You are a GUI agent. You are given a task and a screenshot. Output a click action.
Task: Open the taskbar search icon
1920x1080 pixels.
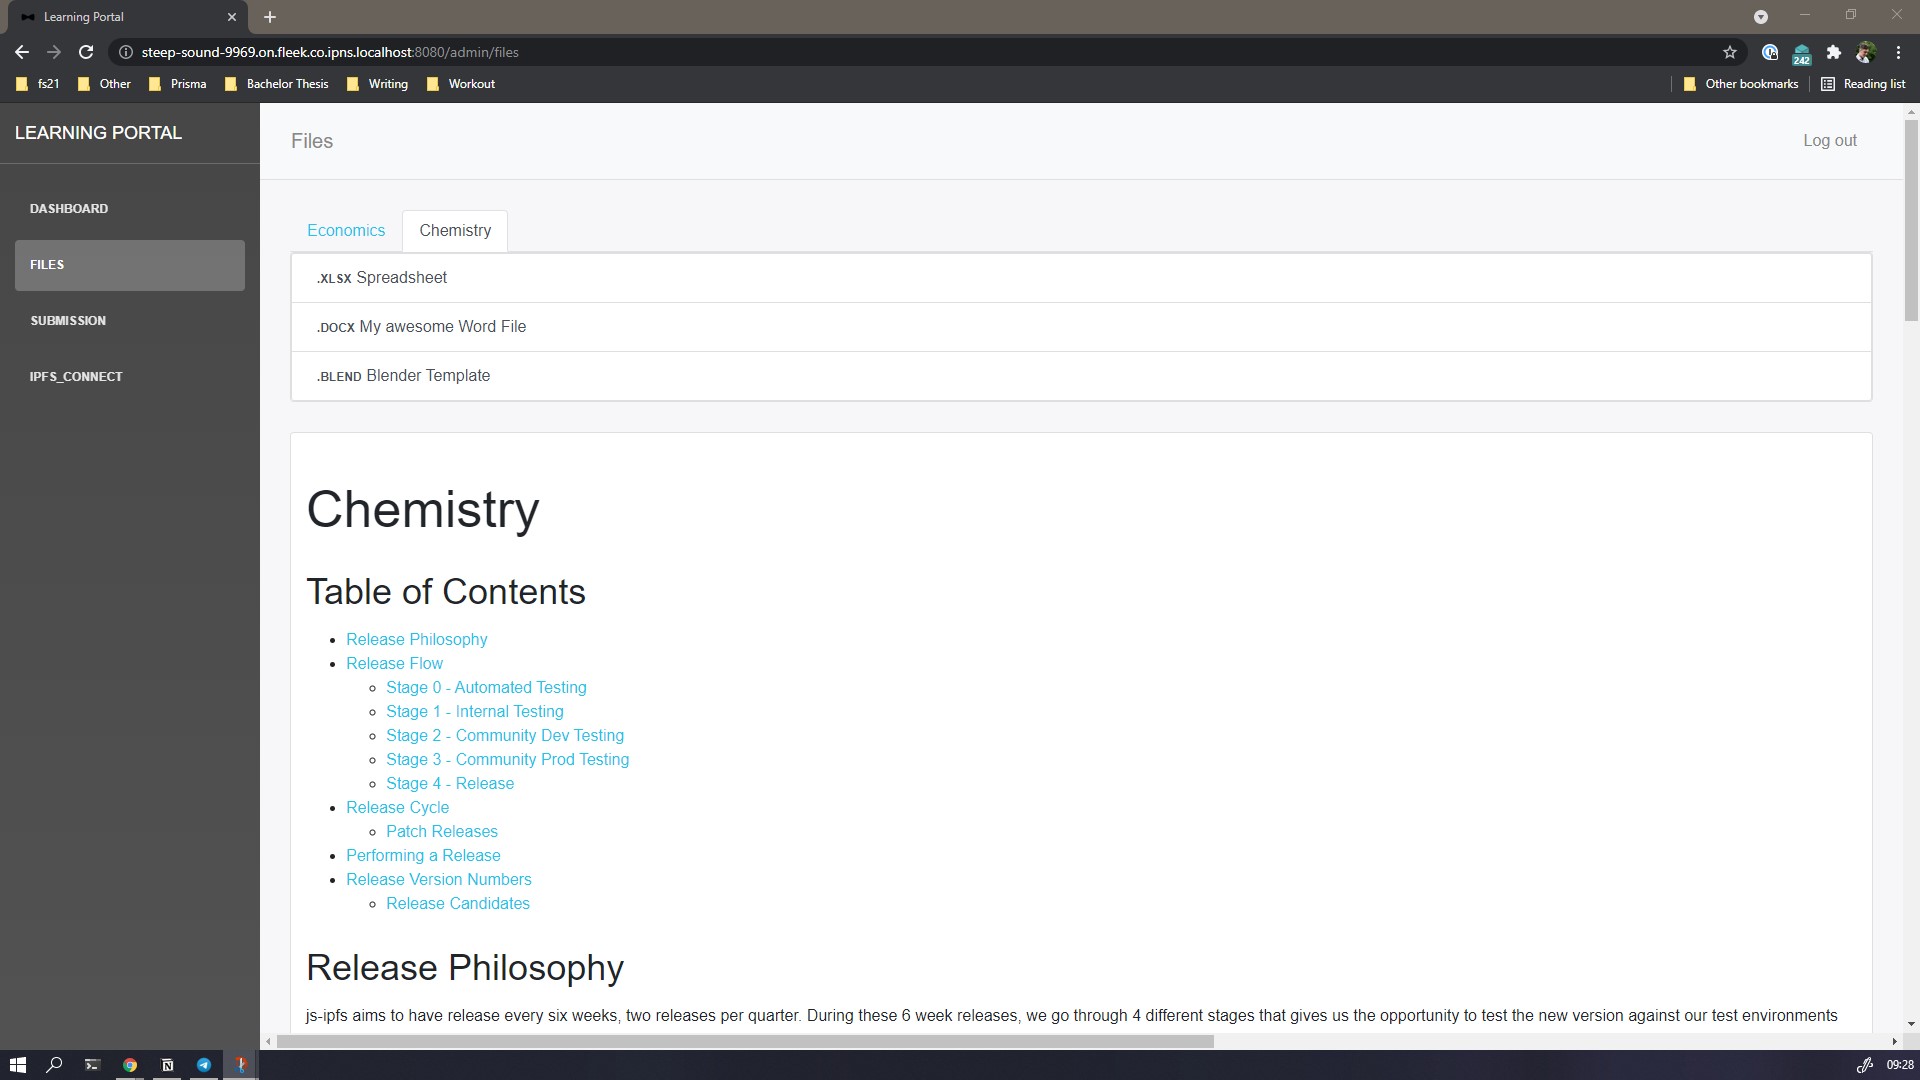click(55, 1065)
